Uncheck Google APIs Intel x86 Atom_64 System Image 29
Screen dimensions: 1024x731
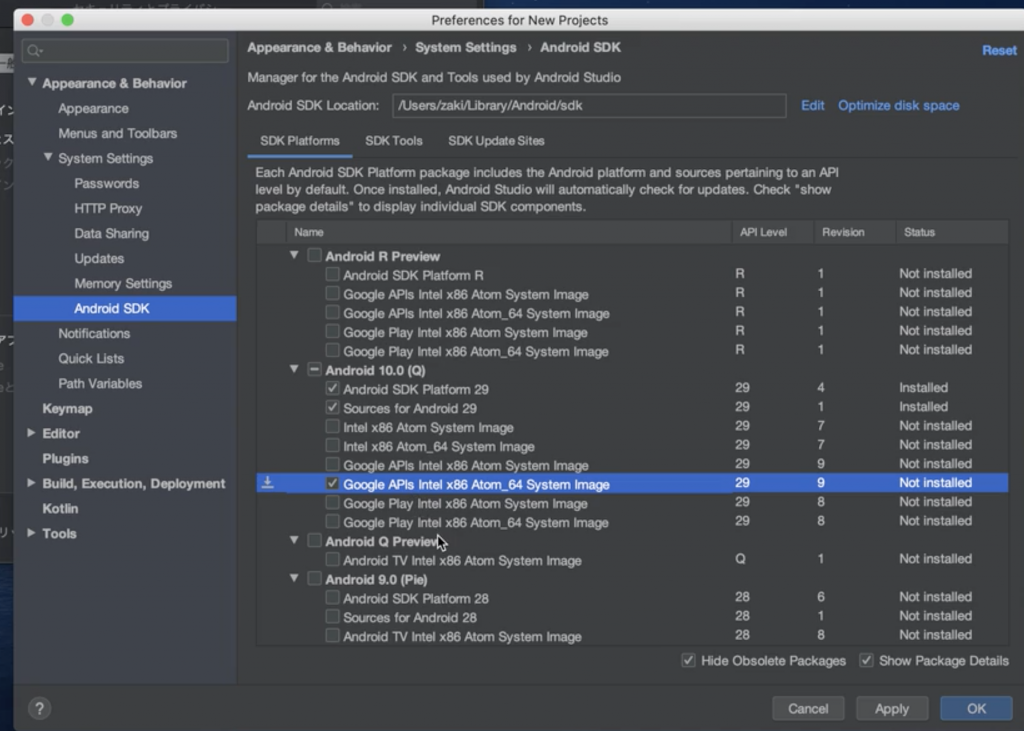point(332,483)
